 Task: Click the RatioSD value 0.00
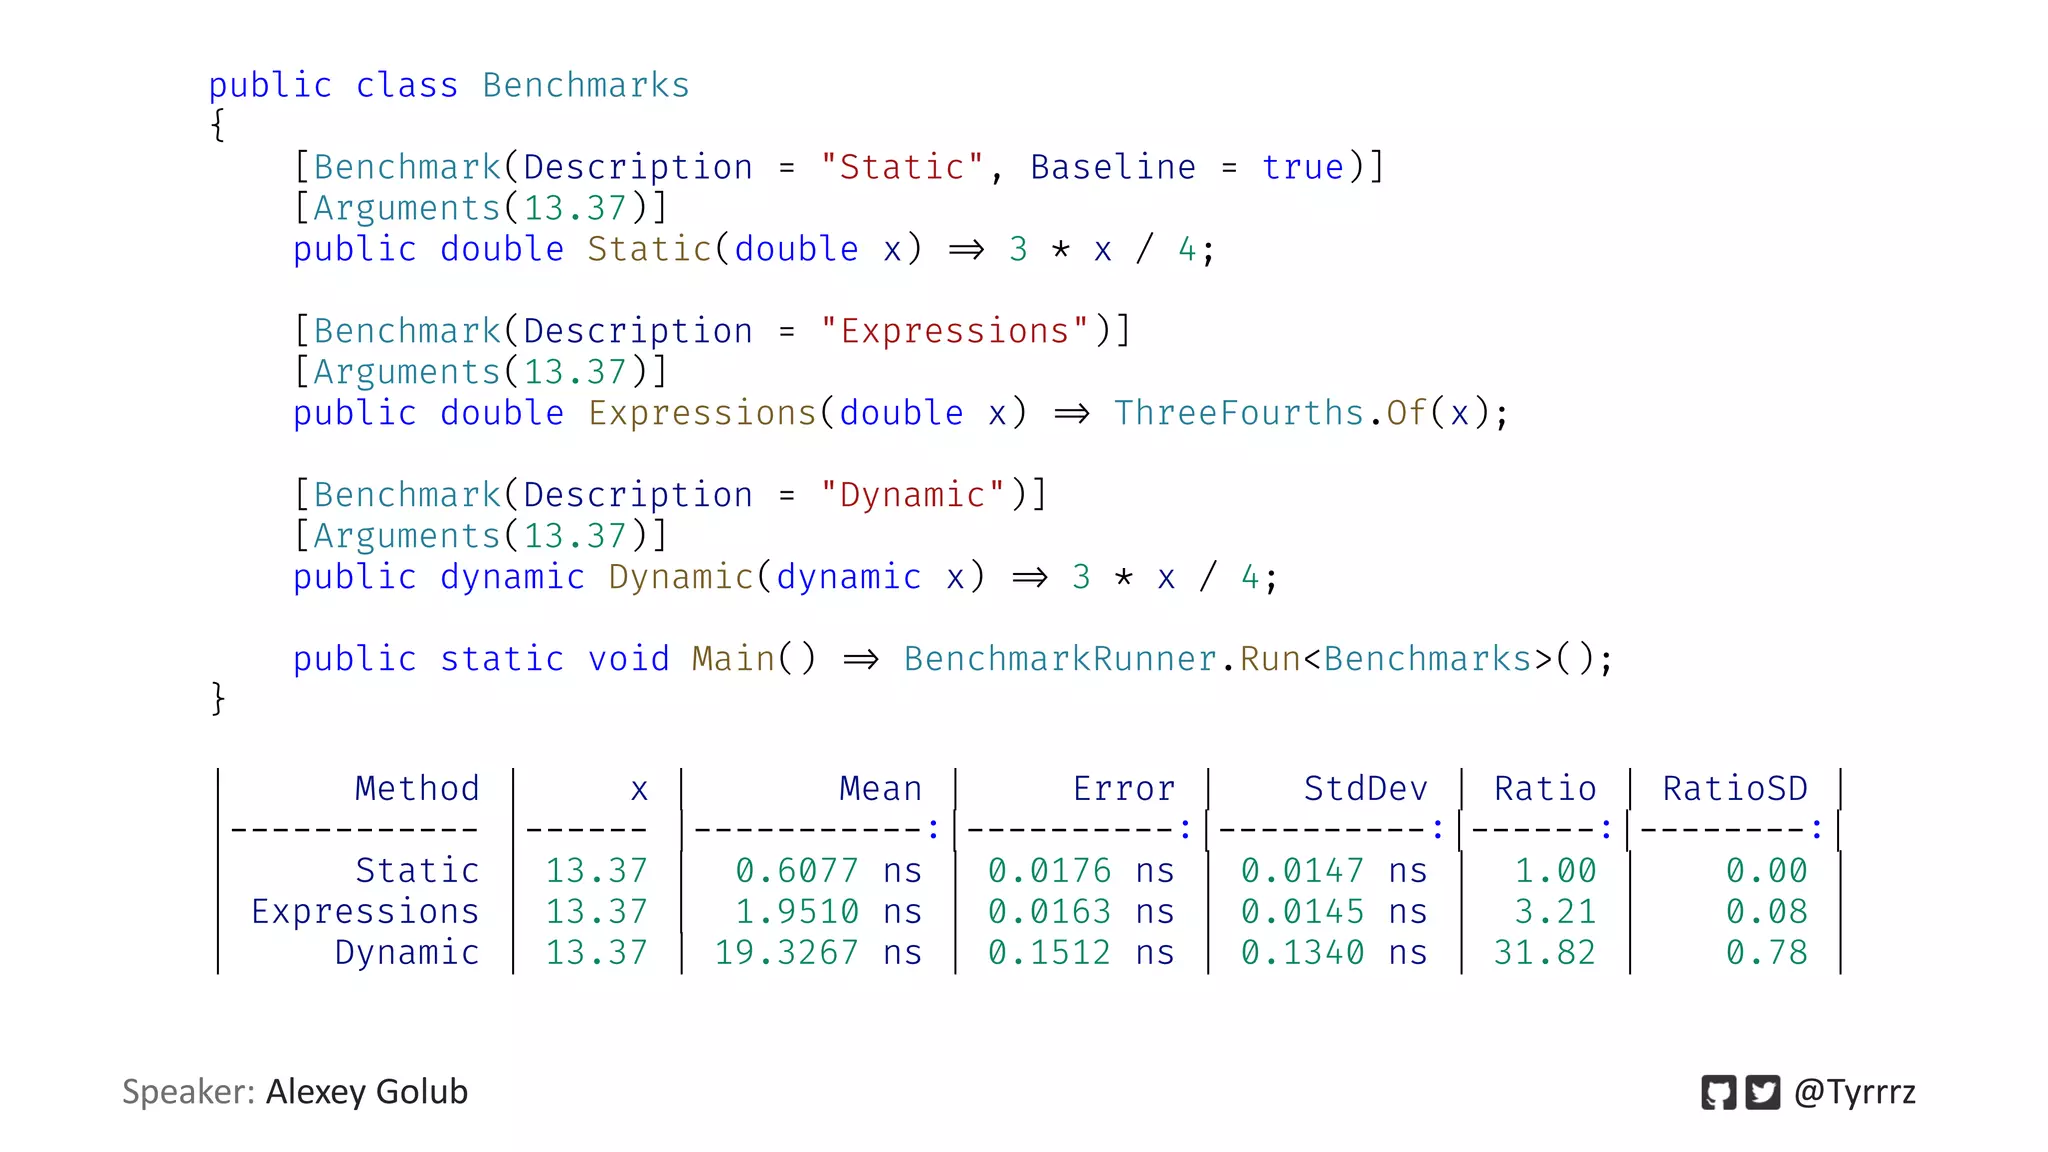(1767, 871)
